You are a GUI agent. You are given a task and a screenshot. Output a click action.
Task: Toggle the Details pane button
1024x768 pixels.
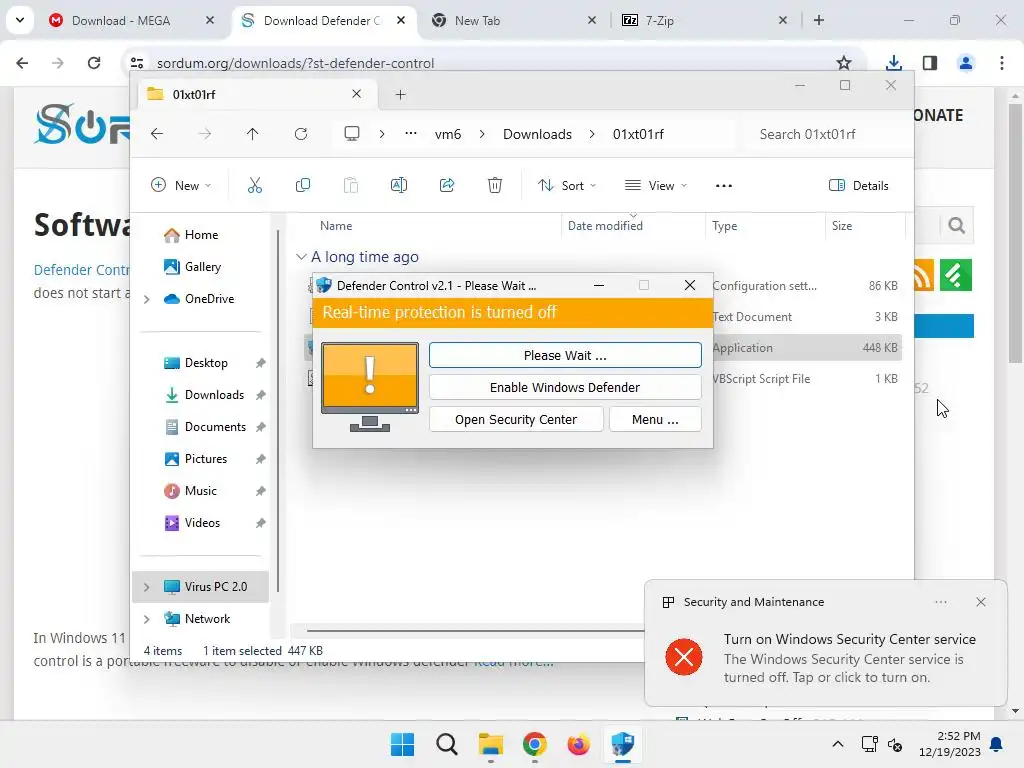click(x=858, y=185)
